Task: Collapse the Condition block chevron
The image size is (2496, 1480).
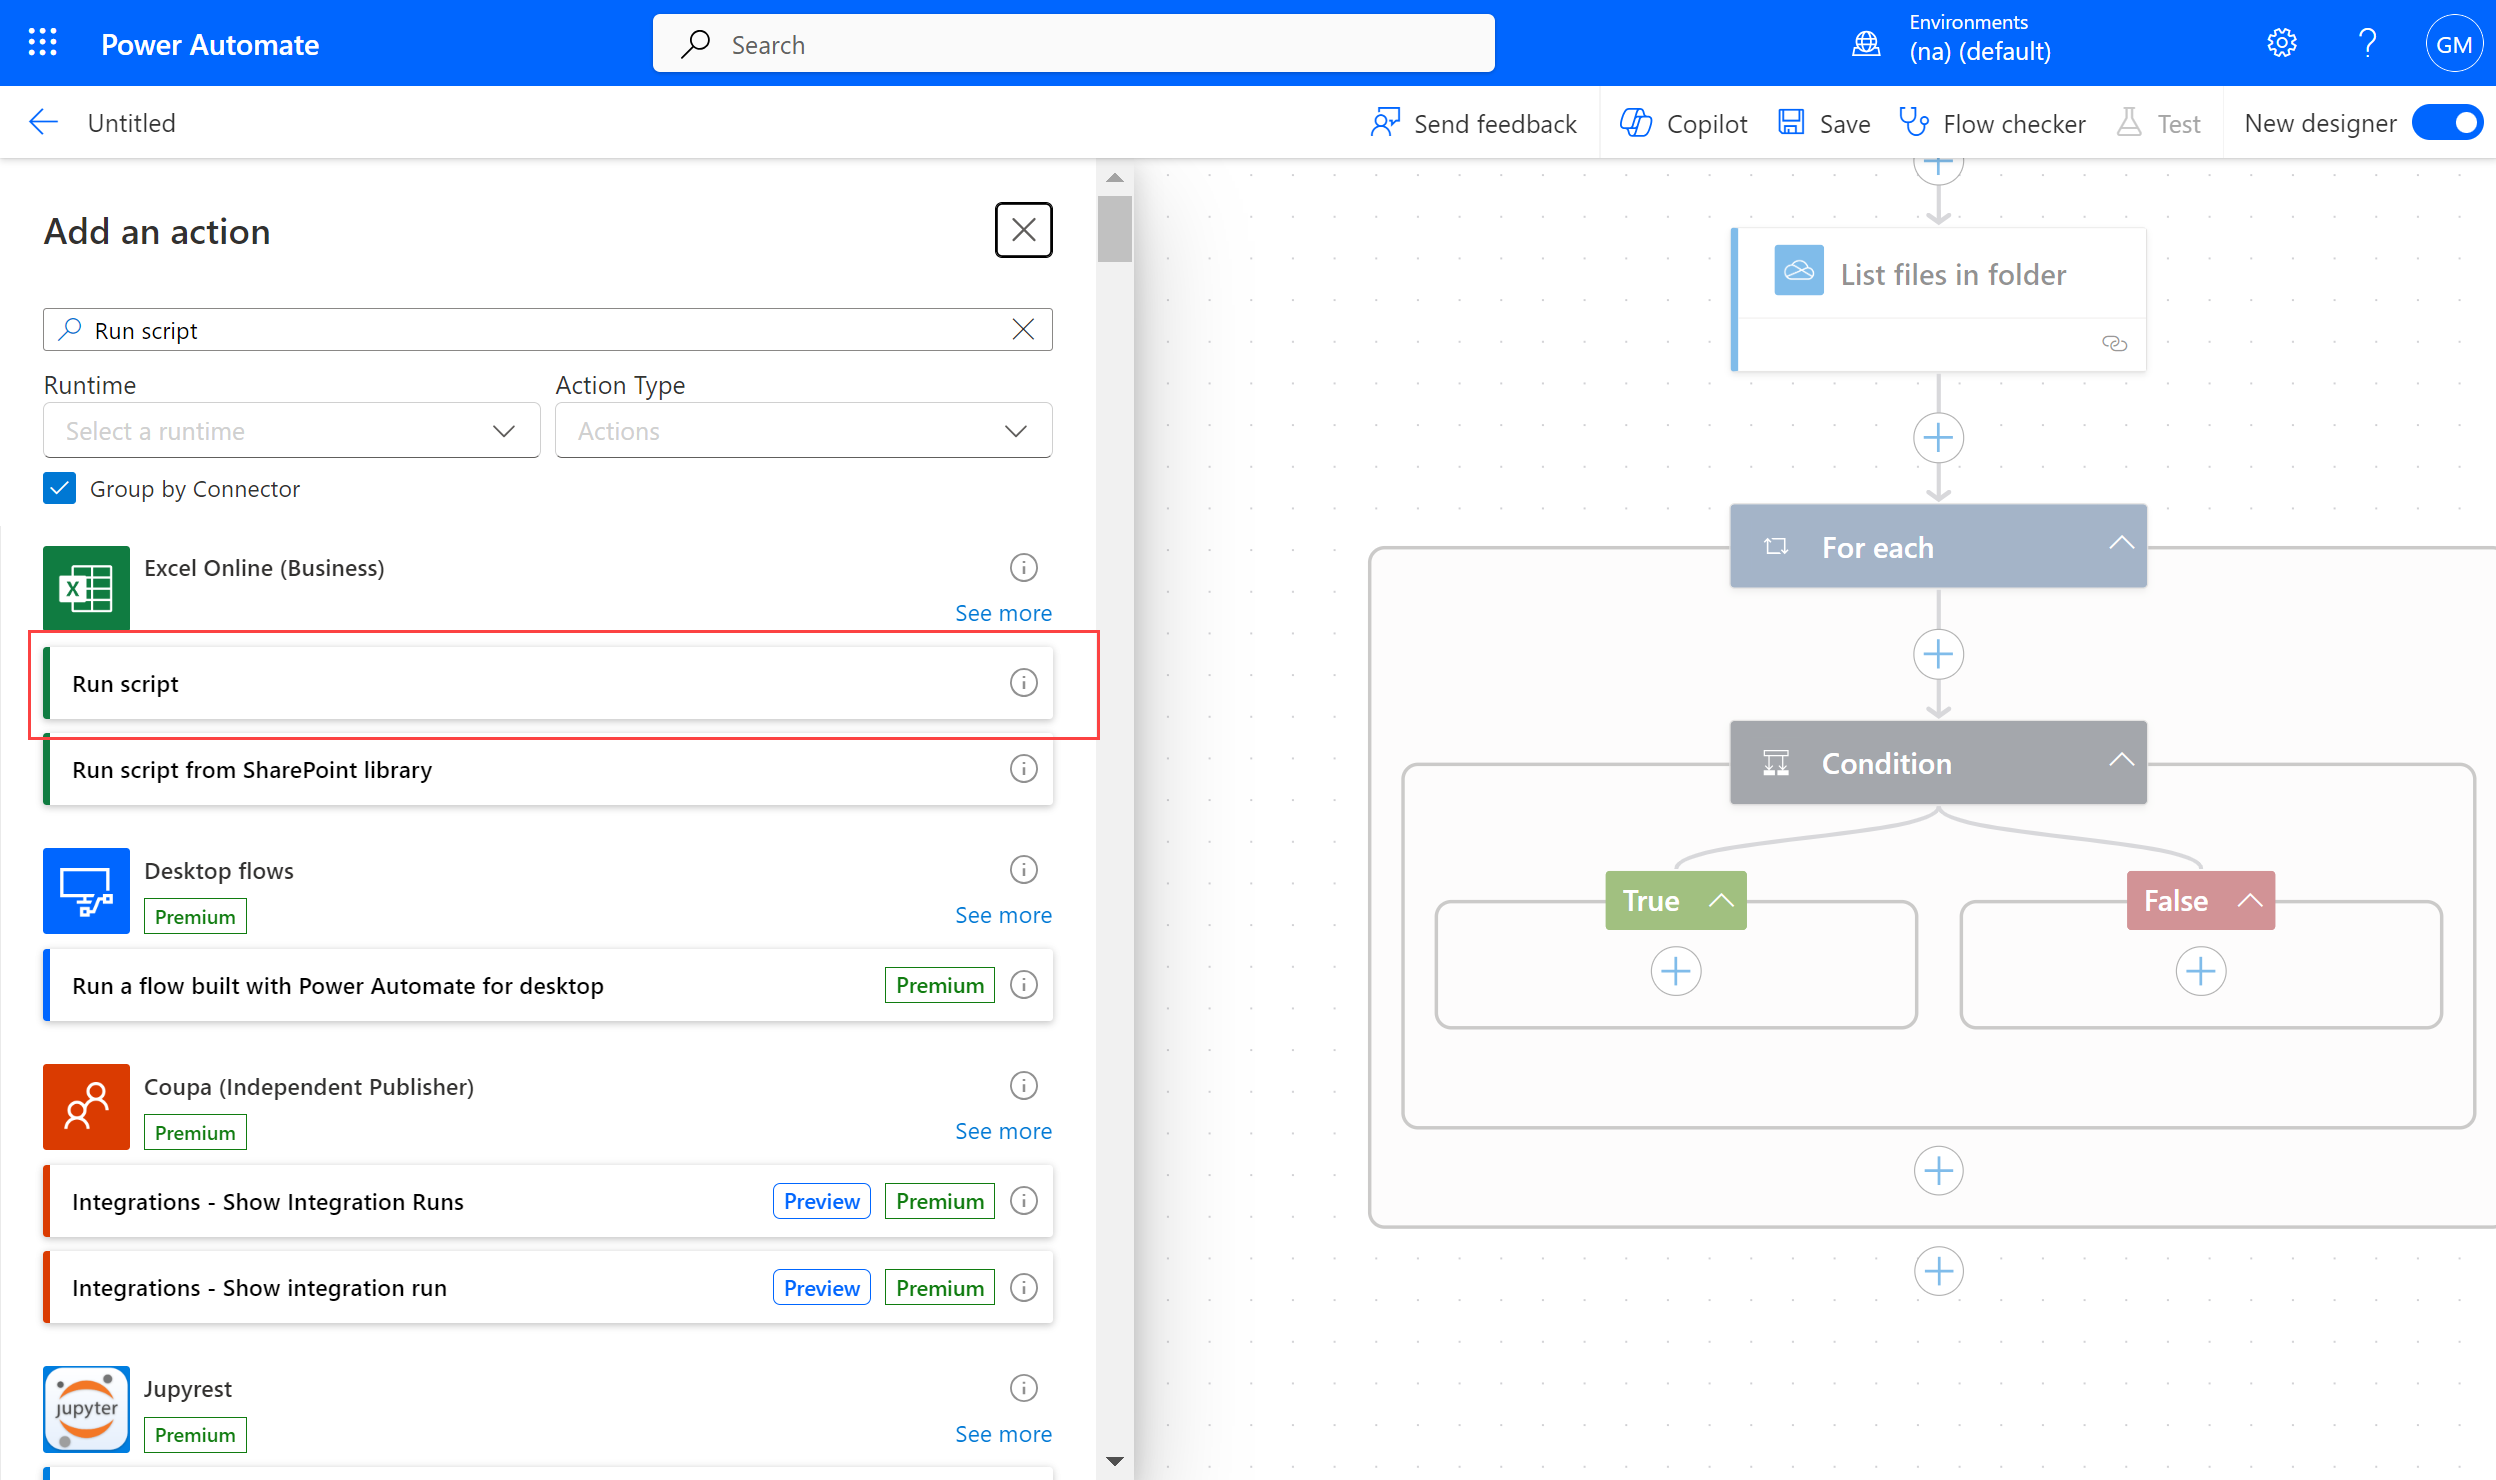Action: 2121,761
